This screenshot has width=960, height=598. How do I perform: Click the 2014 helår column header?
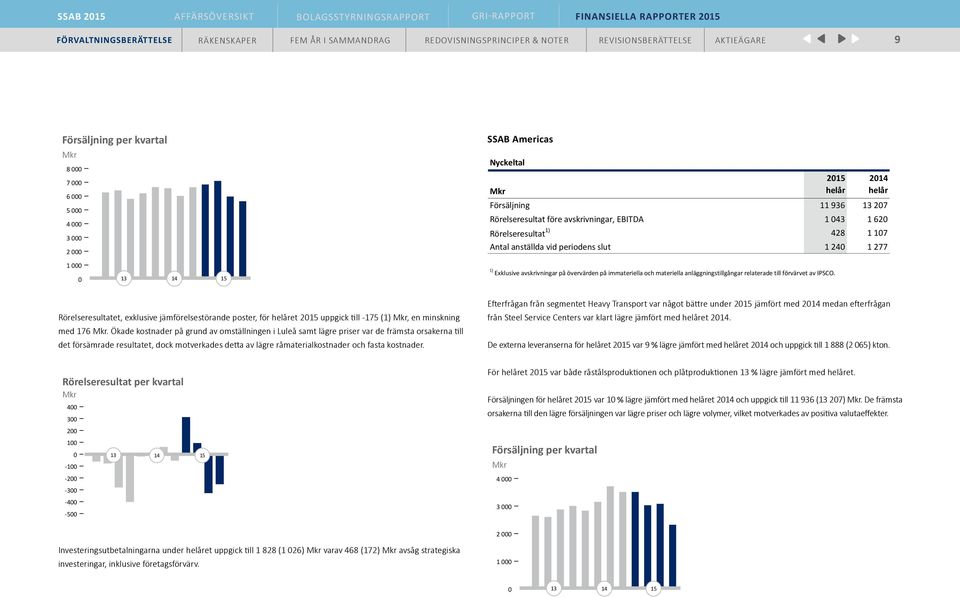tap(878, 184)
